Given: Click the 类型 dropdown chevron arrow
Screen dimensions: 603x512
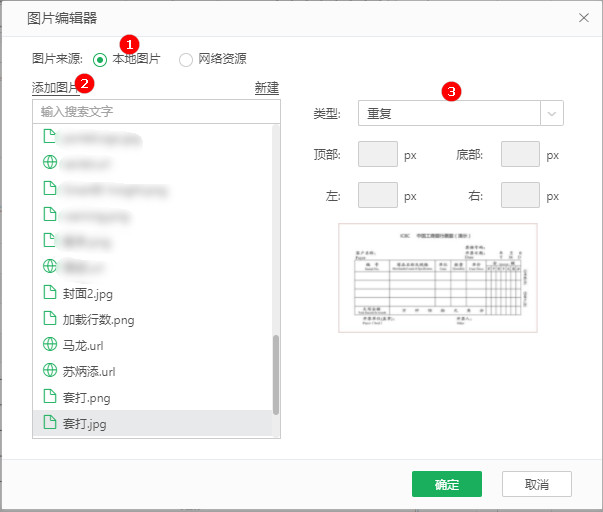Looking at the screenshot, I should tap(551, 113).
